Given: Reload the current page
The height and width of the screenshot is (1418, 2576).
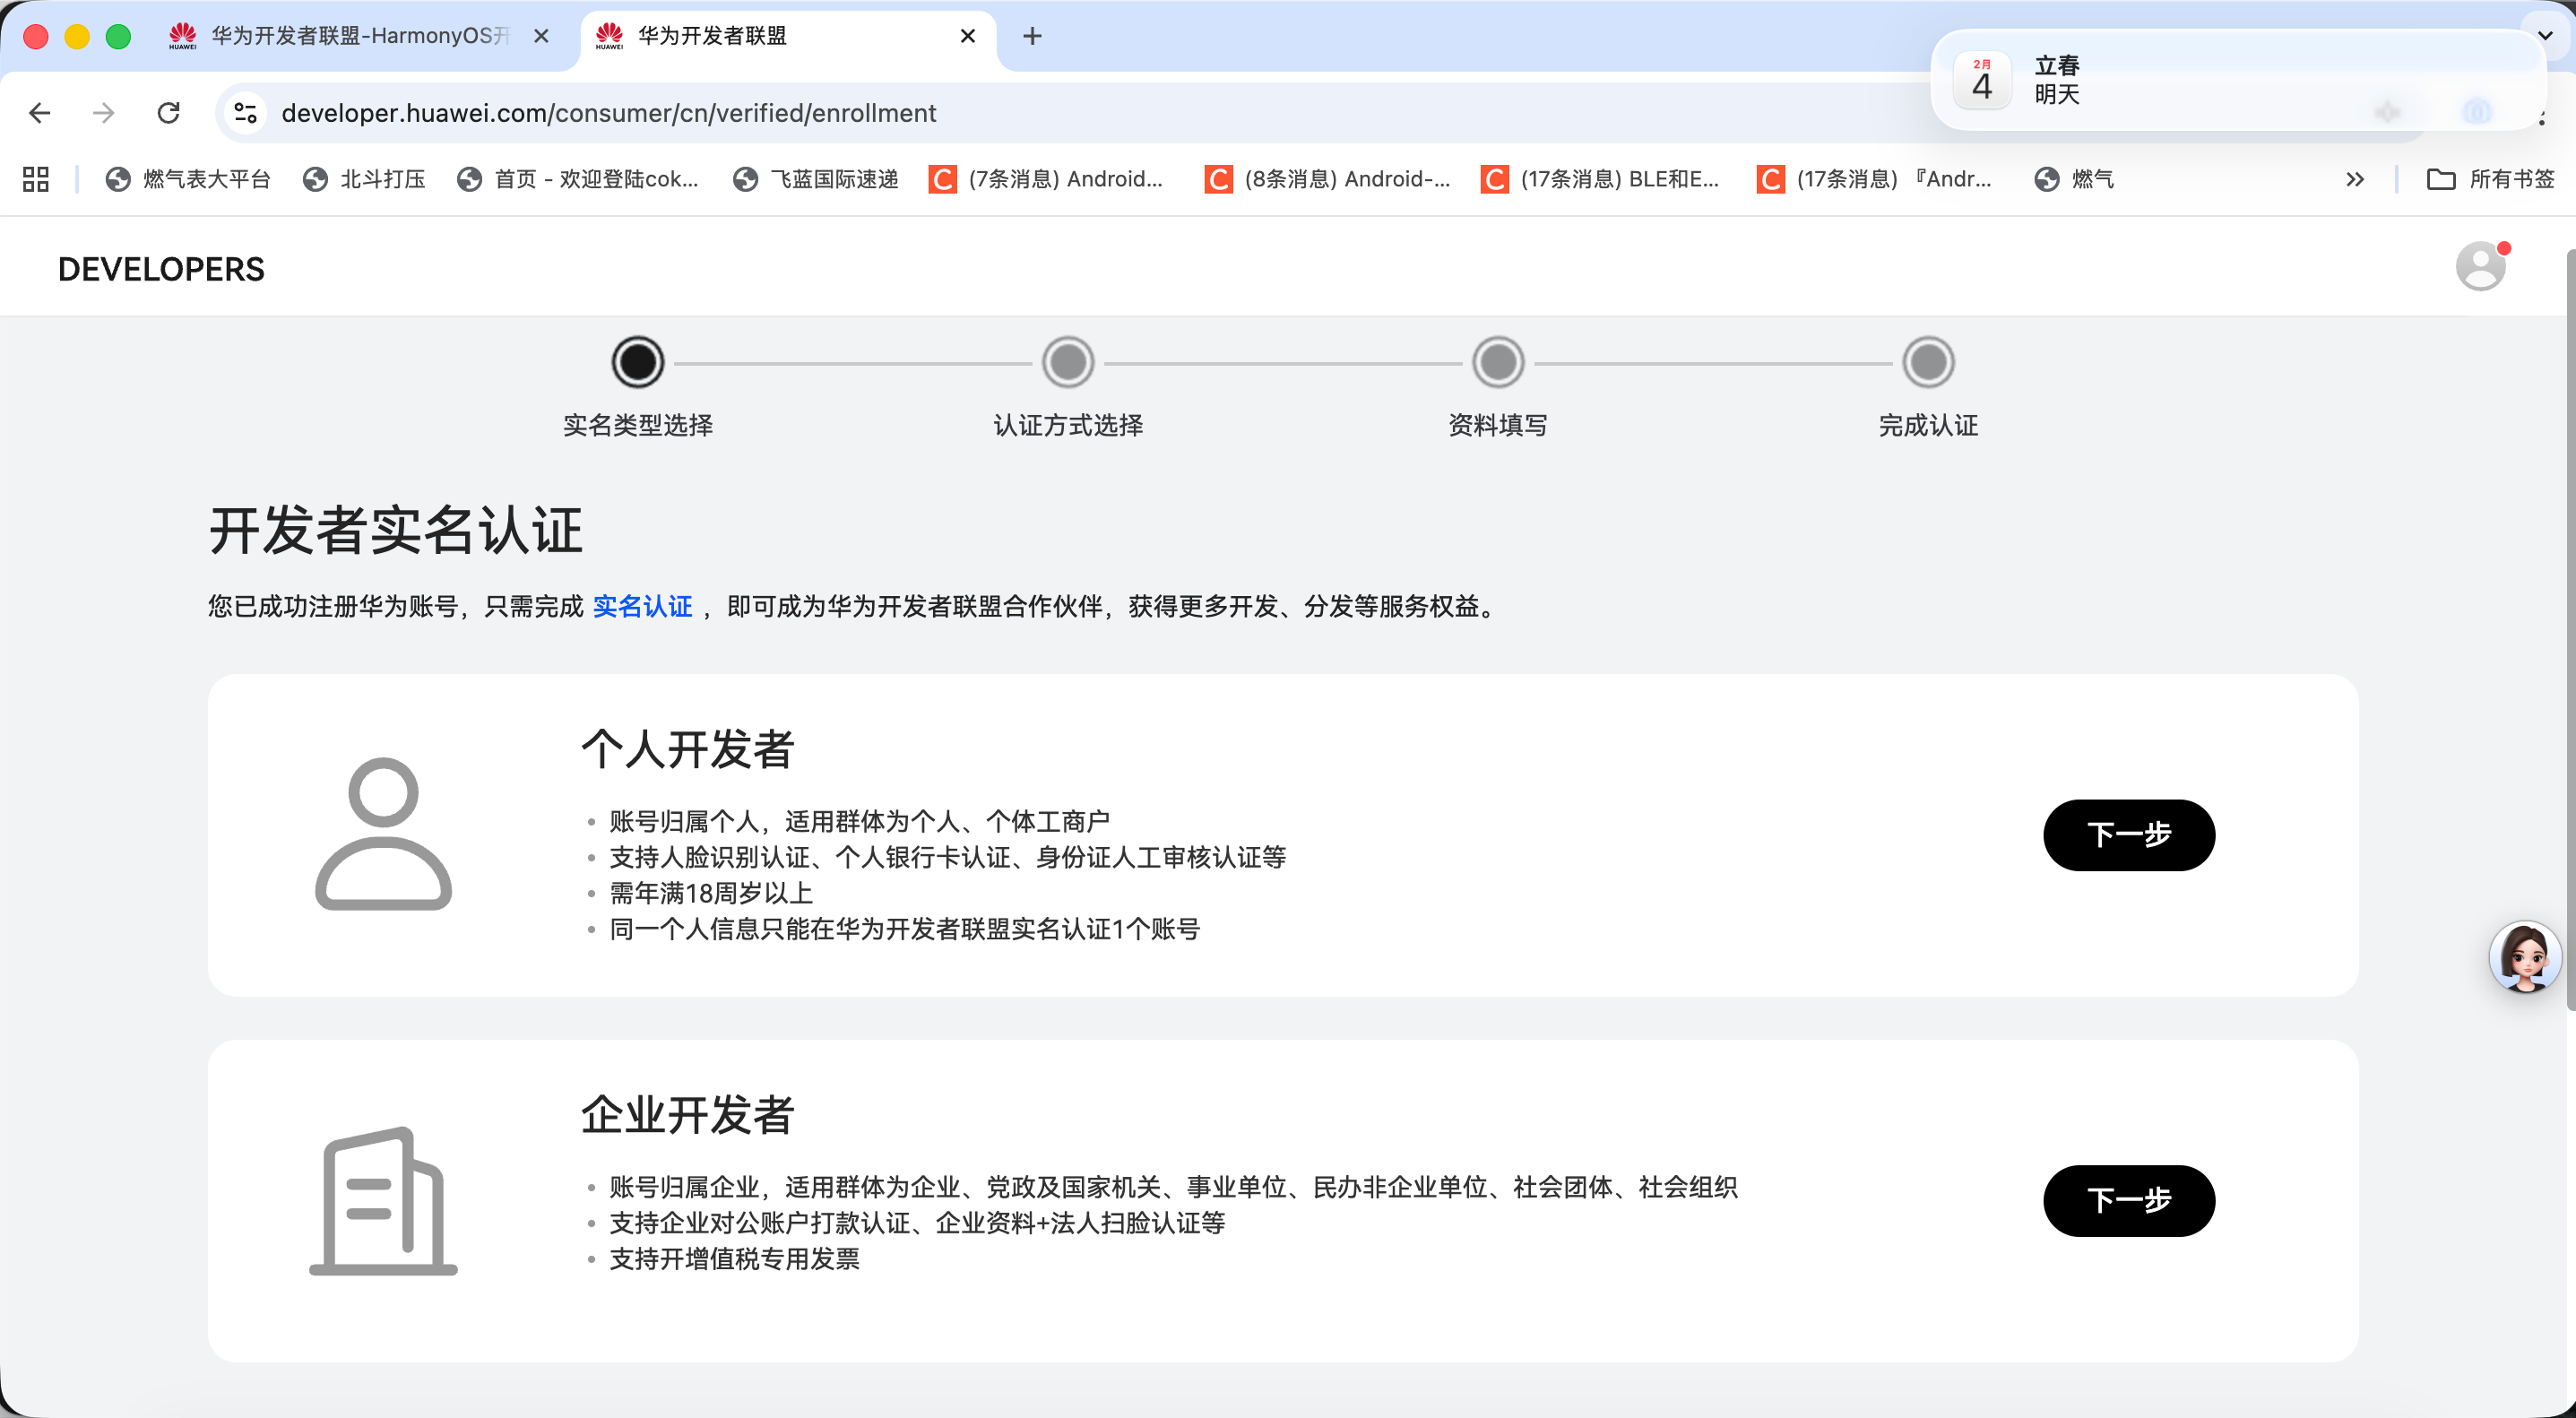Looking at the screenshot, I should (x=168, y=112).
